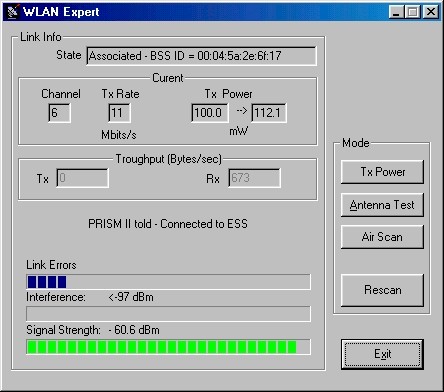Click the Tx Power field showing 112.1
The width and height of the screenshot is (444, 392).
269,113
